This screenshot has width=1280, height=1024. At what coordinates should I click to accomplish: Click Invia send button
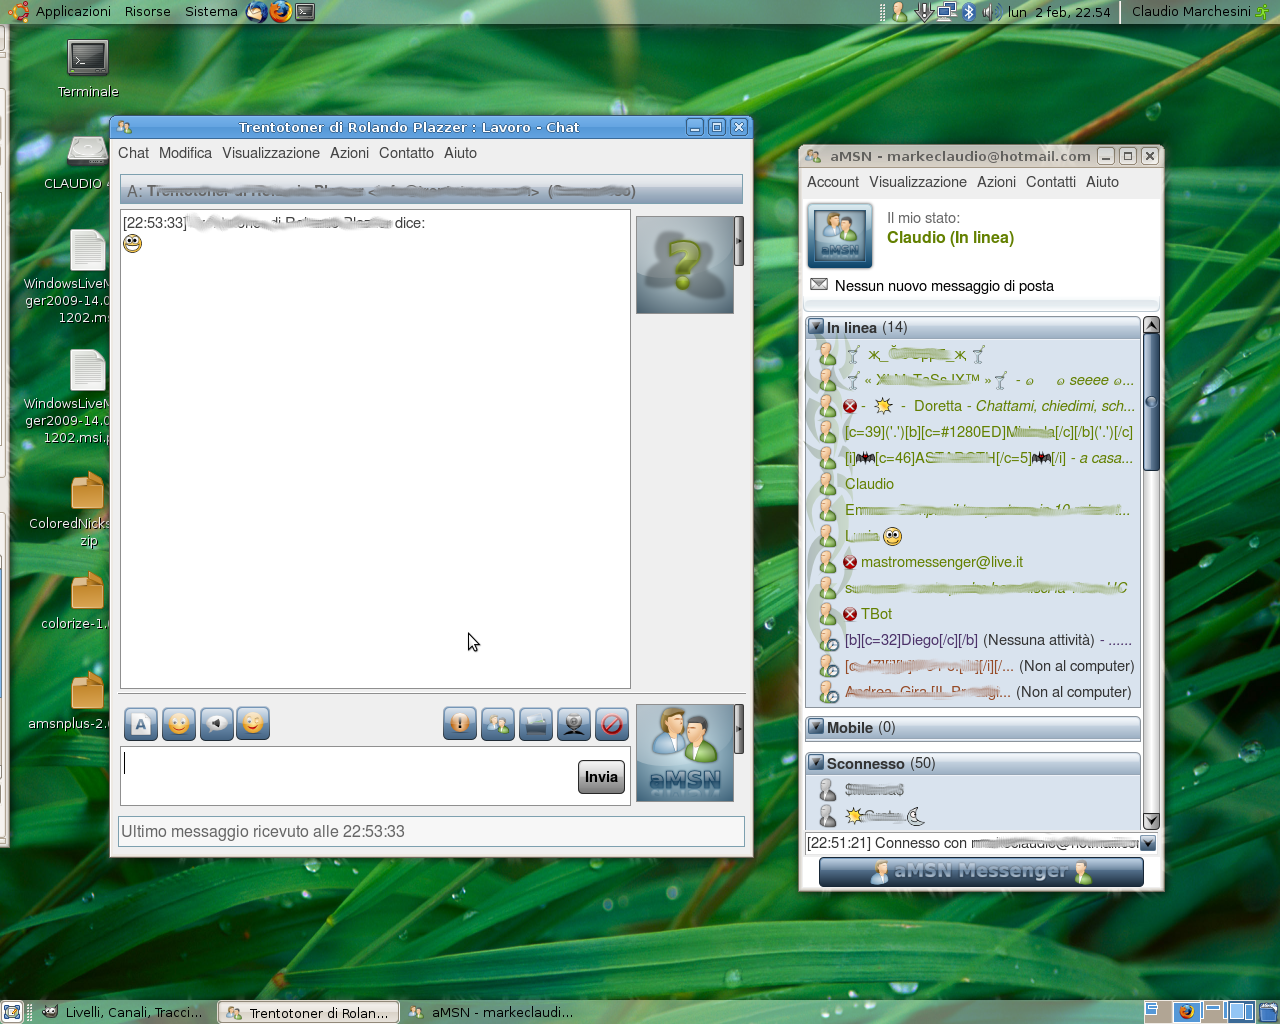pyautogui.click(x=601, y=777)
